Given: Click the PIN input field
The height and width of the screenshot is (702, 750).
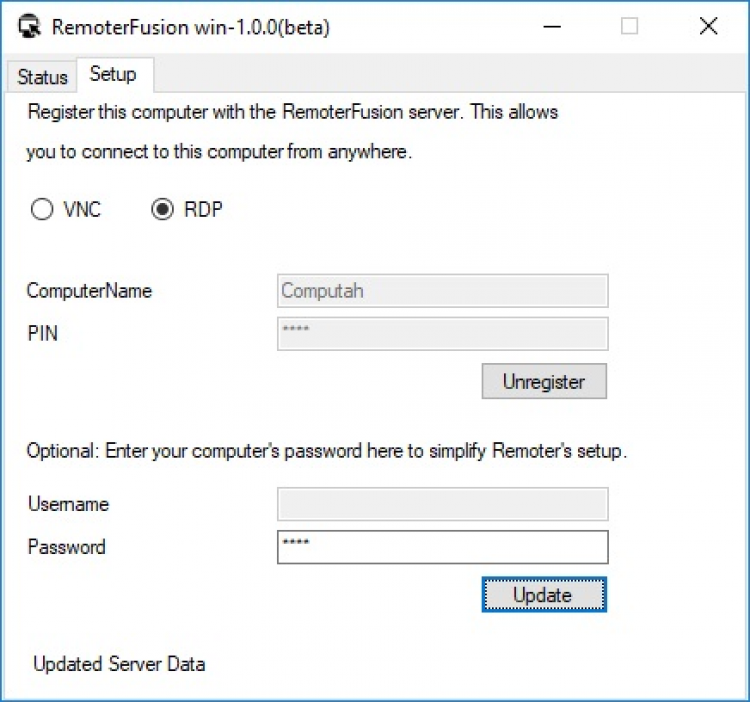Looking at the screenshot, I should (442, 334).
